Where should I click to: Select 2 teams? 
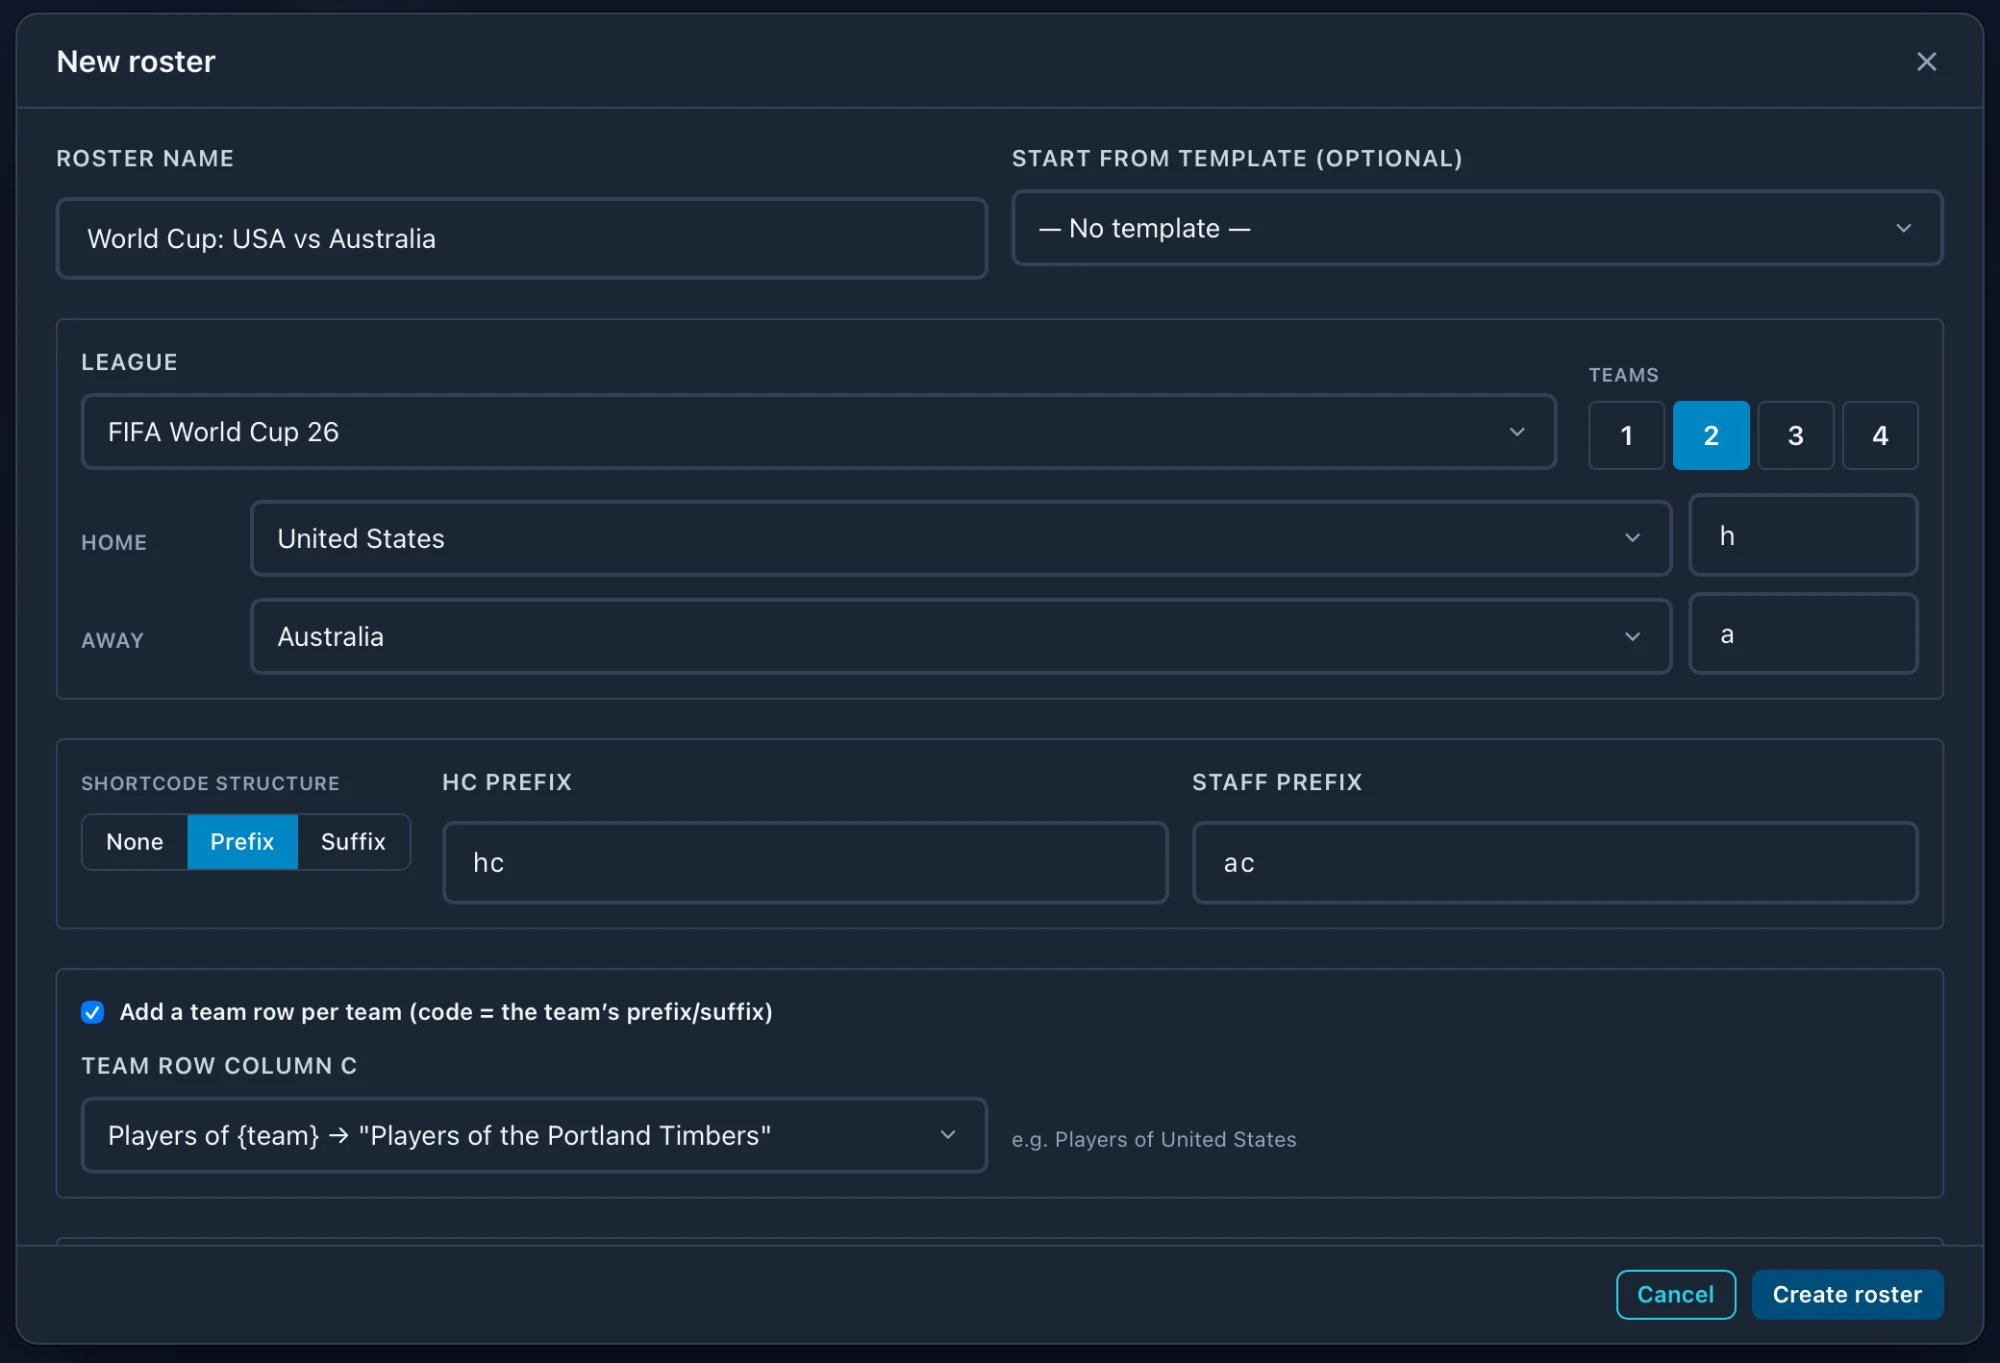[x=1711, y=435]
